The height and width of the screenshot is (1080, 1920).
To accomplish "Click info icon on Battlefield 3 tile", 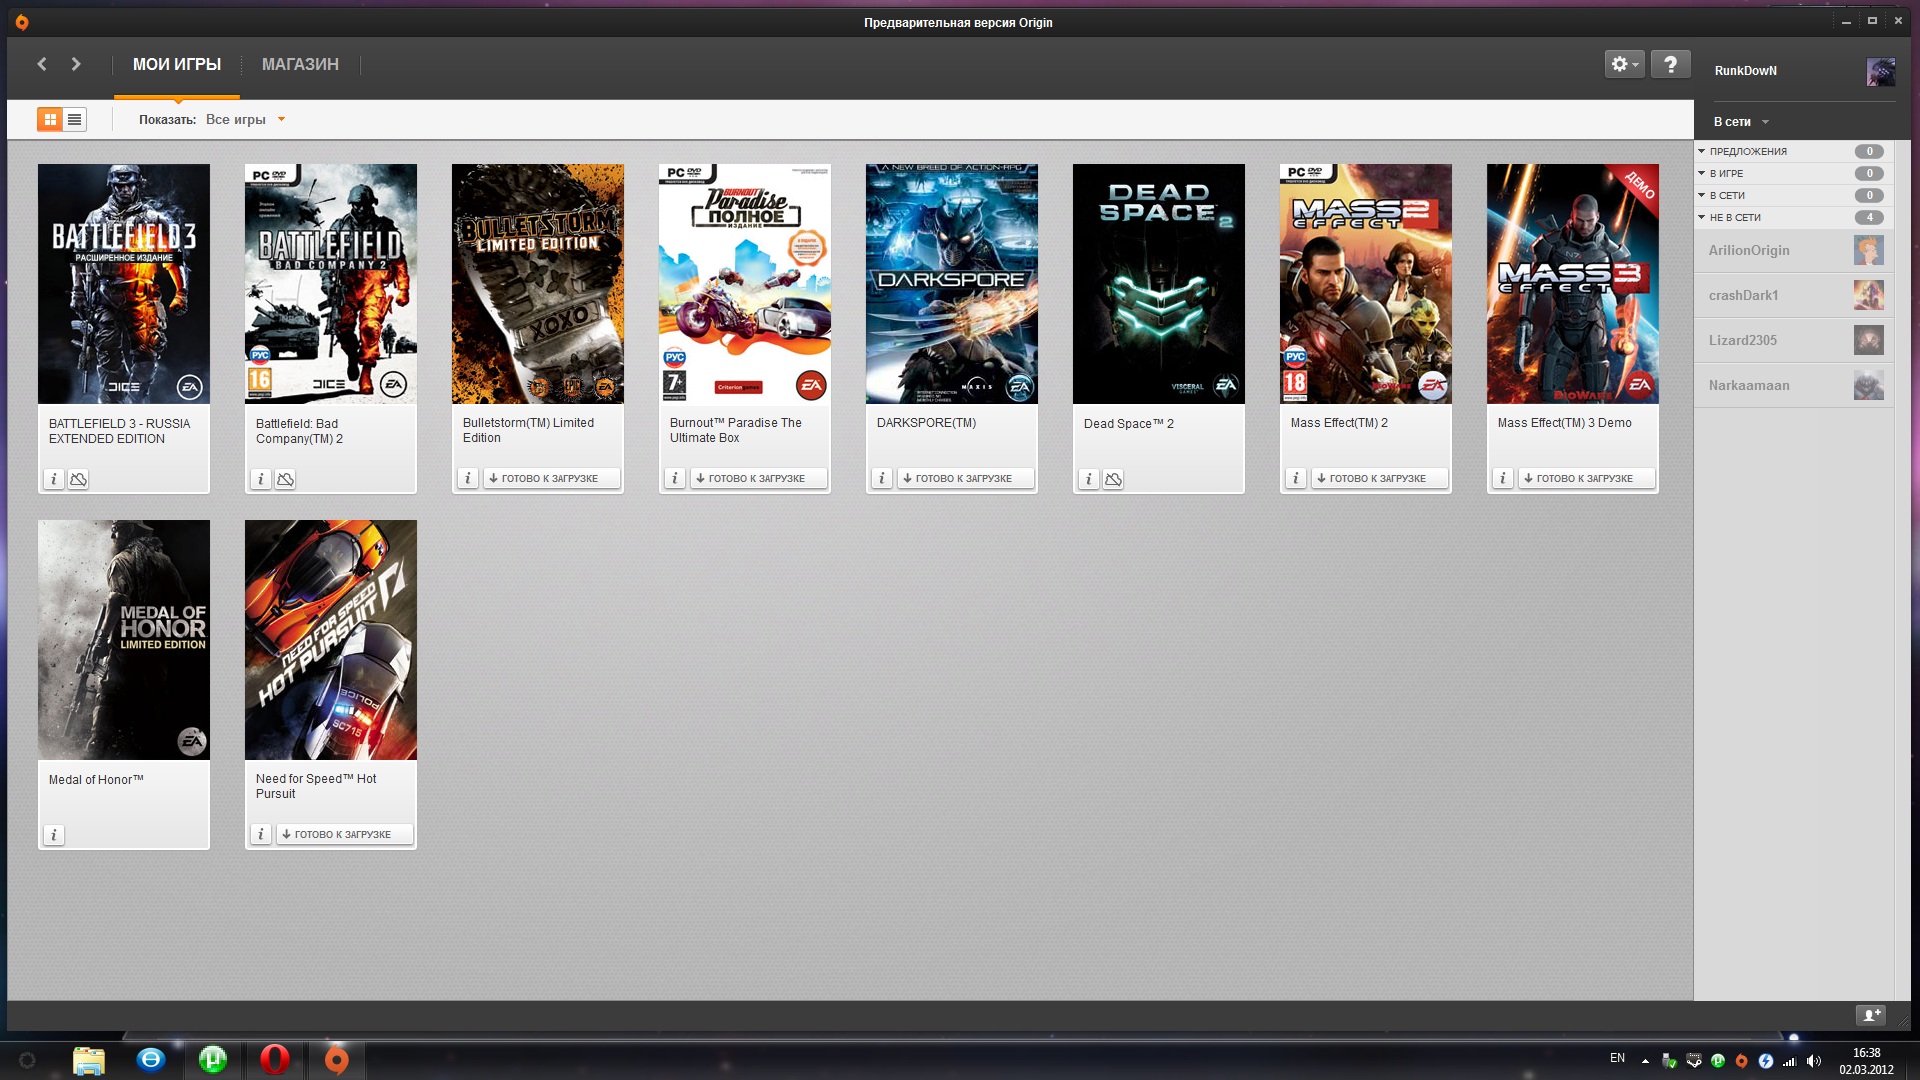I will pyautogui.click(x=54, y=479).
